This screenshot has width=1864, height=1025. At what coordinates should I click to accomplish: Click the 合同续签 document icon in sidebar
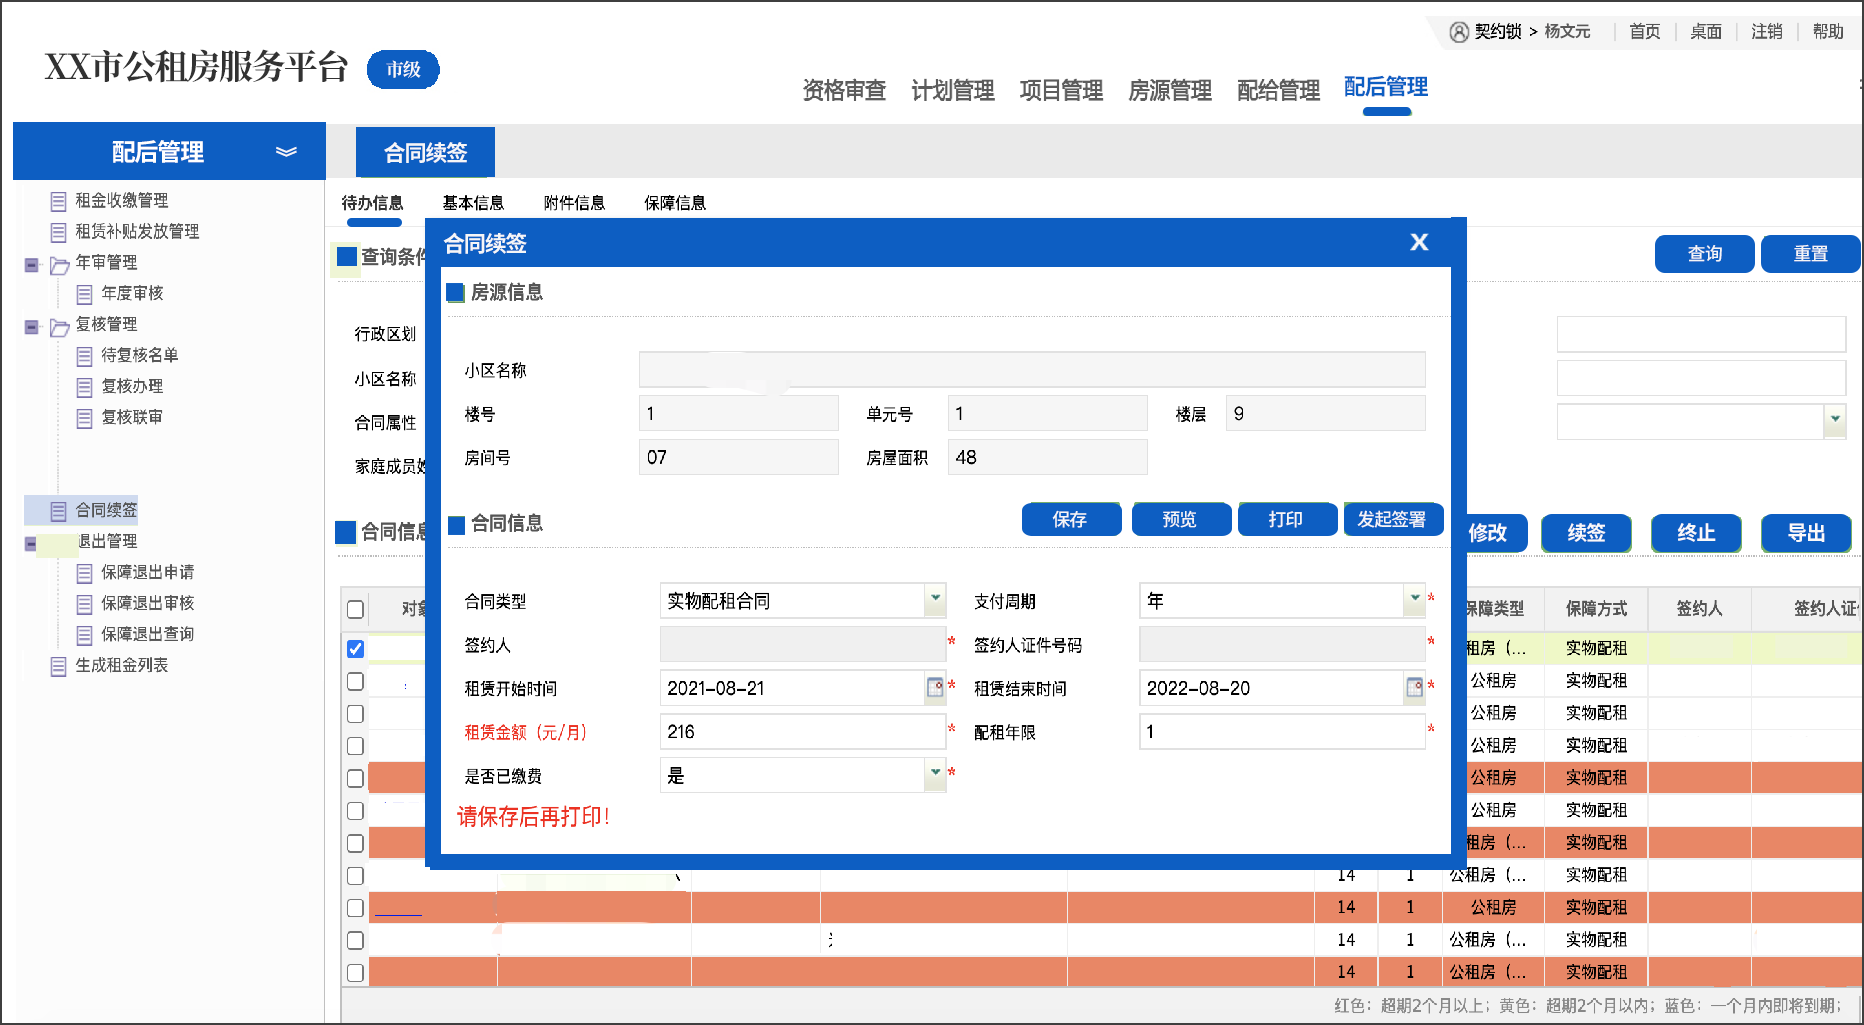[58, 511]
